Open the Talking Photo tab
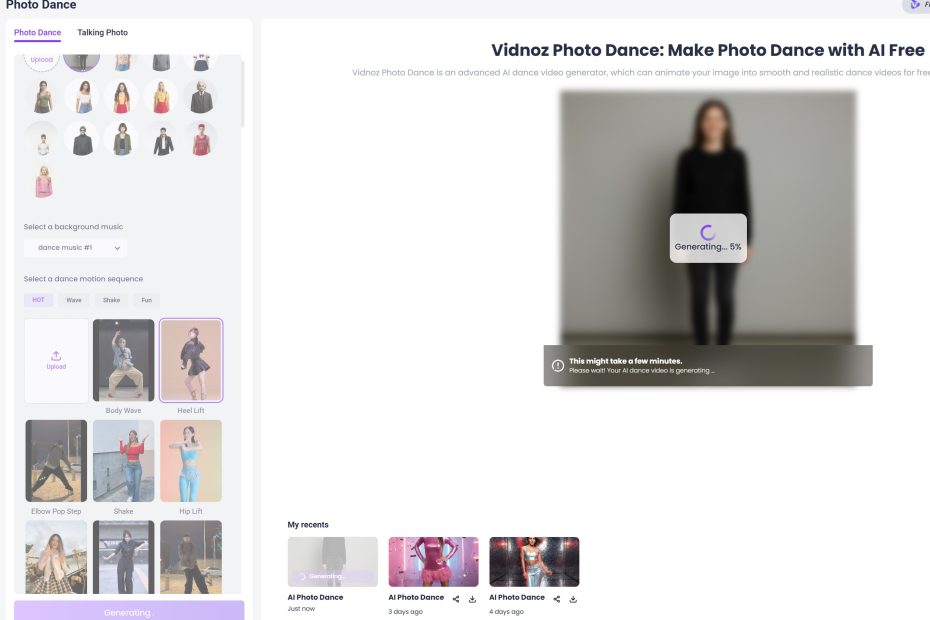This screenshot has width=930, height=620. pyautogui.click(x=103, y=33)
